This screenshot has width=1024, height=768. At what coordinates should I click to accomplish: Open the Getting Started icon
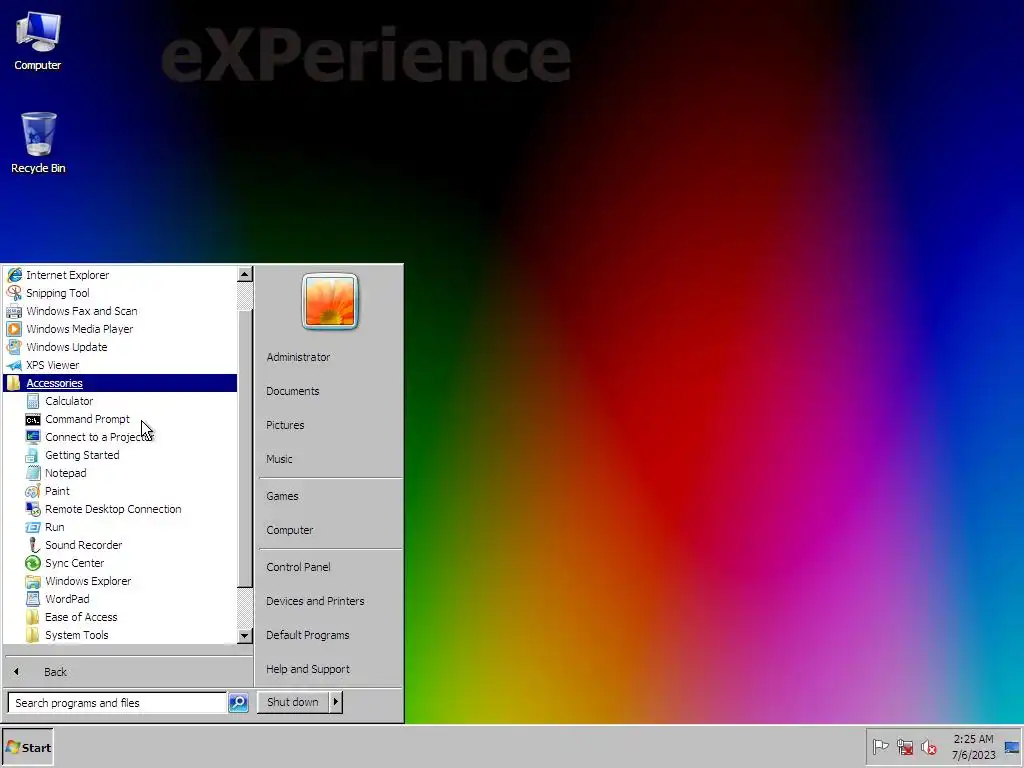point(33,455)
